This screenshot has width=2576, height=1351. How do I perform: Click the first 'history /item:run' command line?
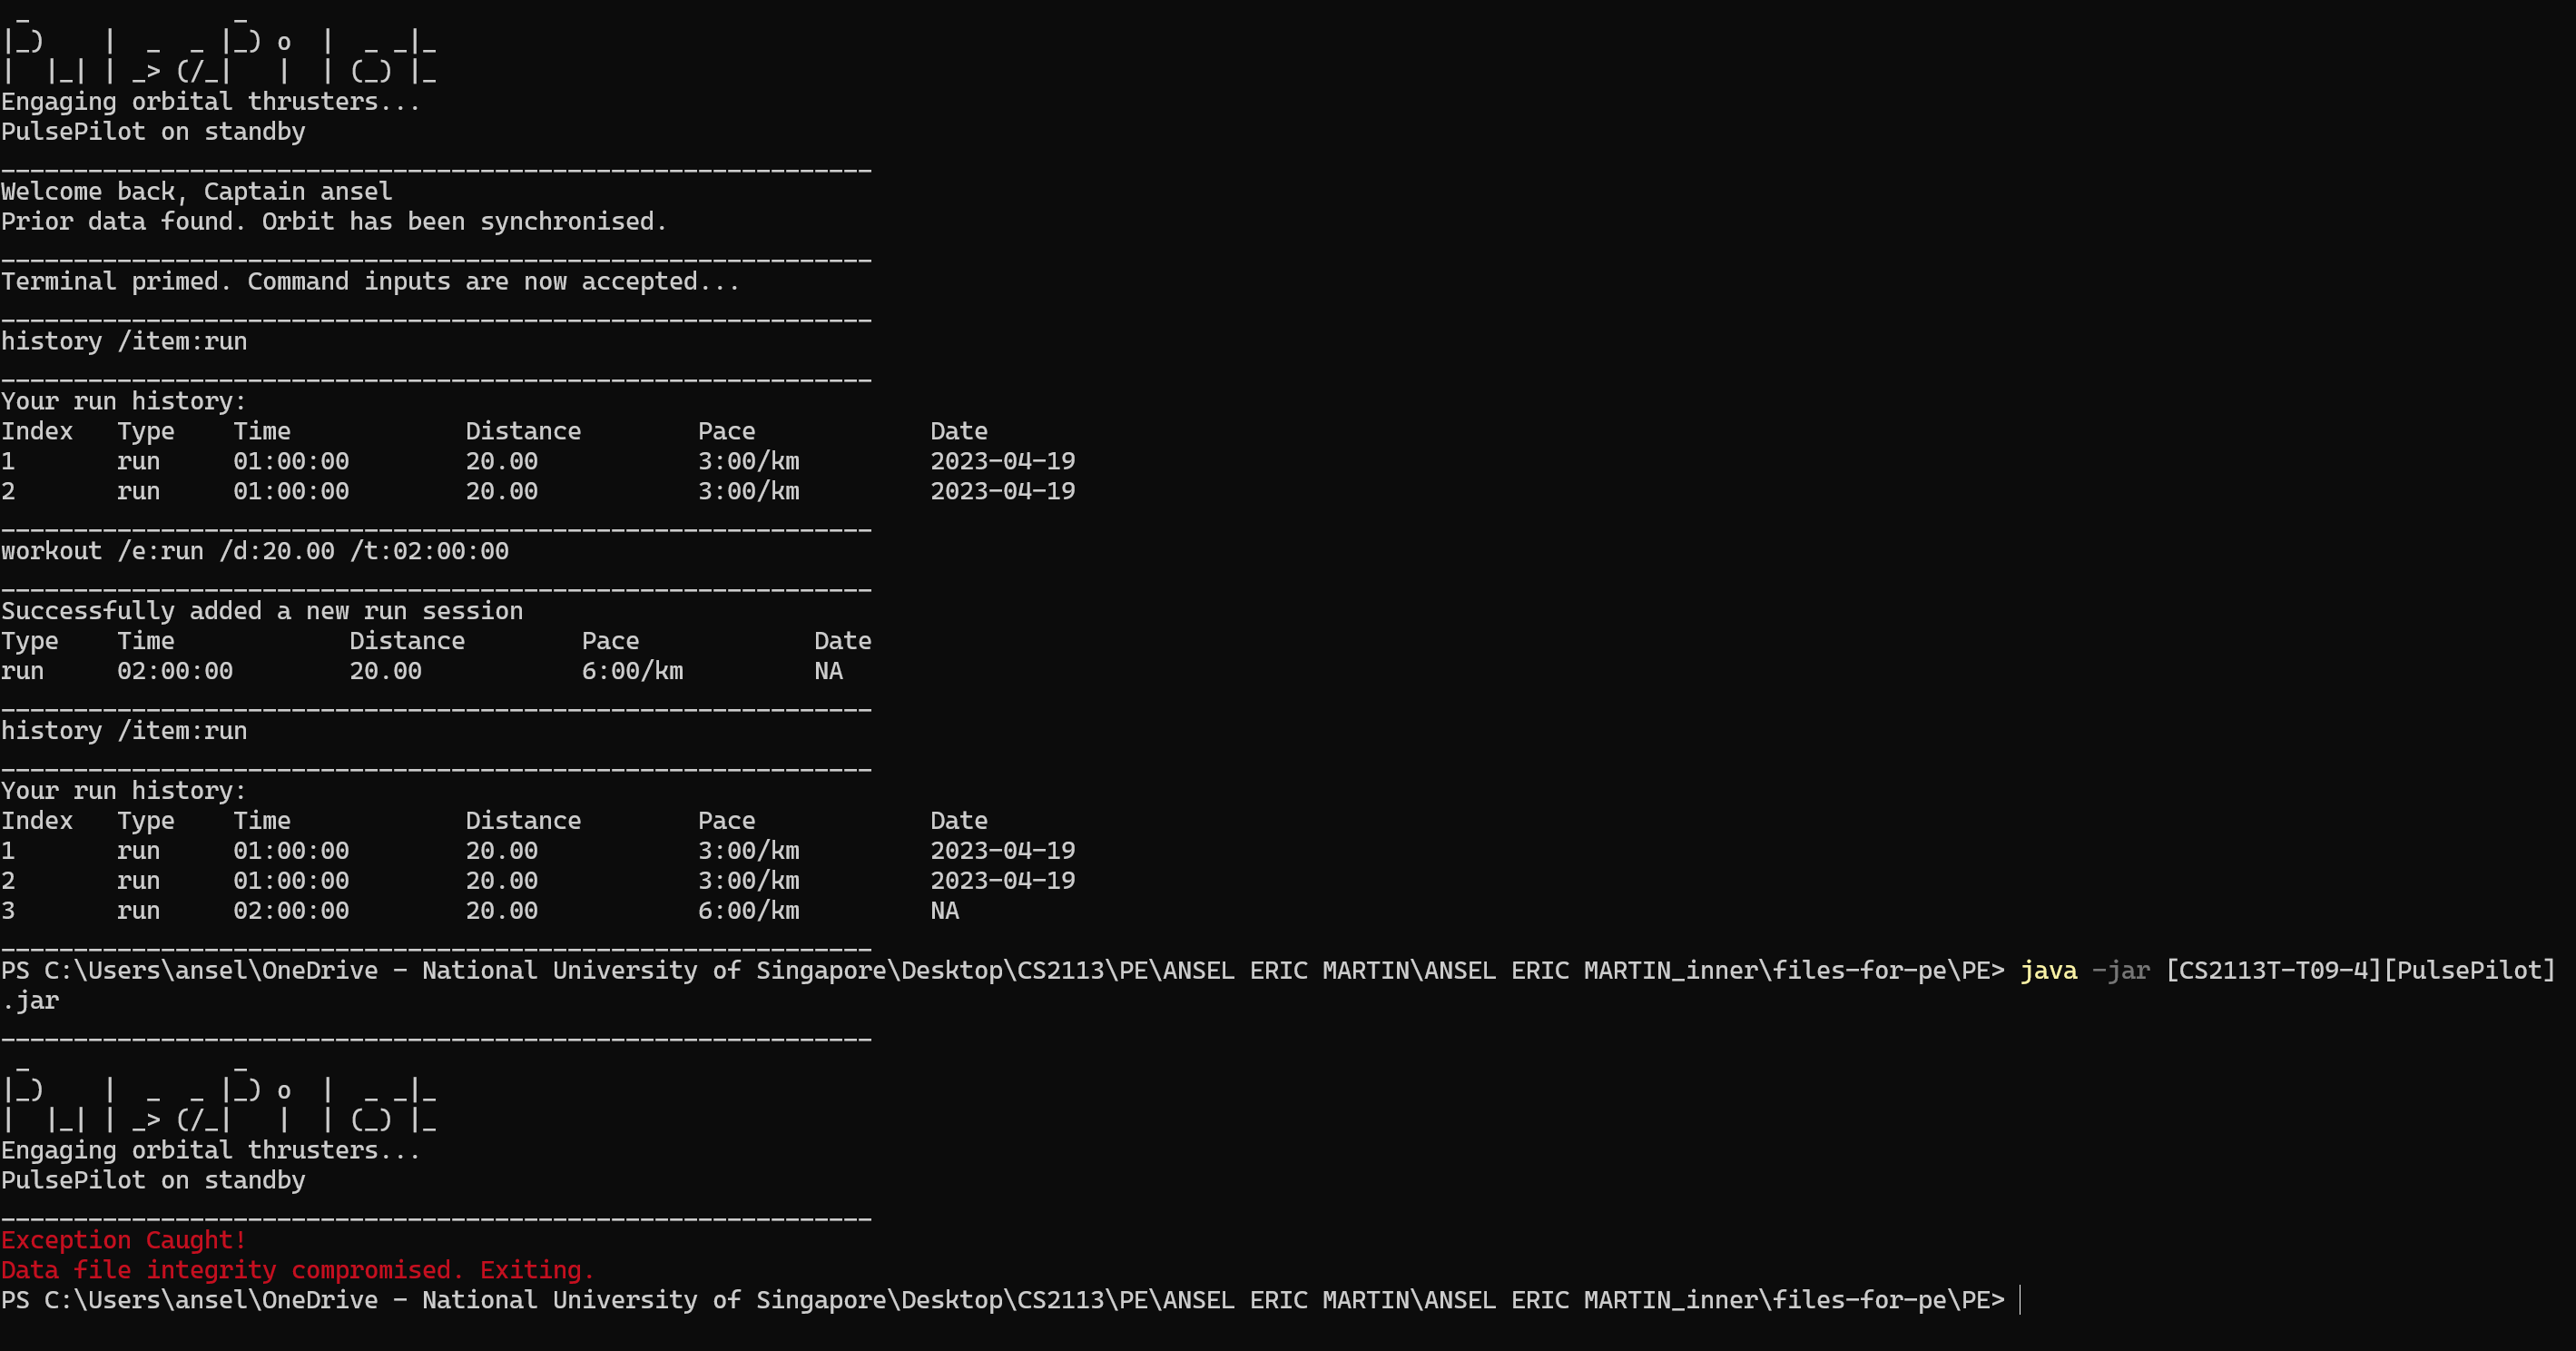[x=124, y=341]
